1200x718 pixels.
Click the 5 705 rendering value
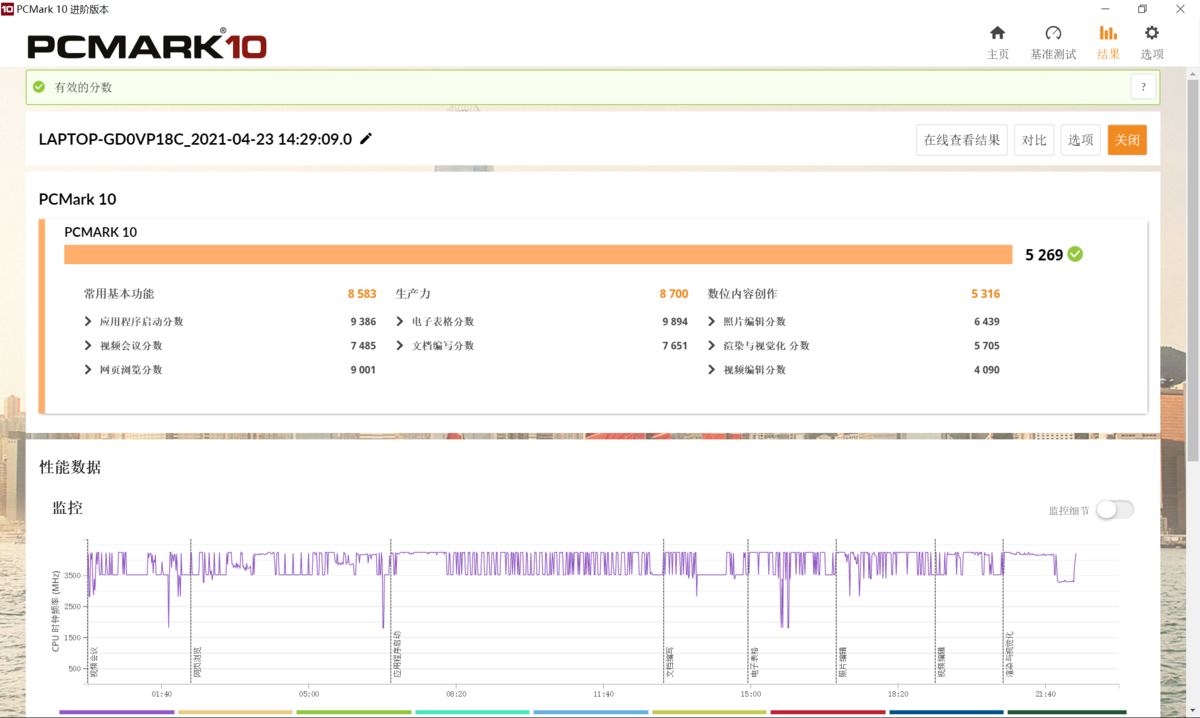point(986,346)
